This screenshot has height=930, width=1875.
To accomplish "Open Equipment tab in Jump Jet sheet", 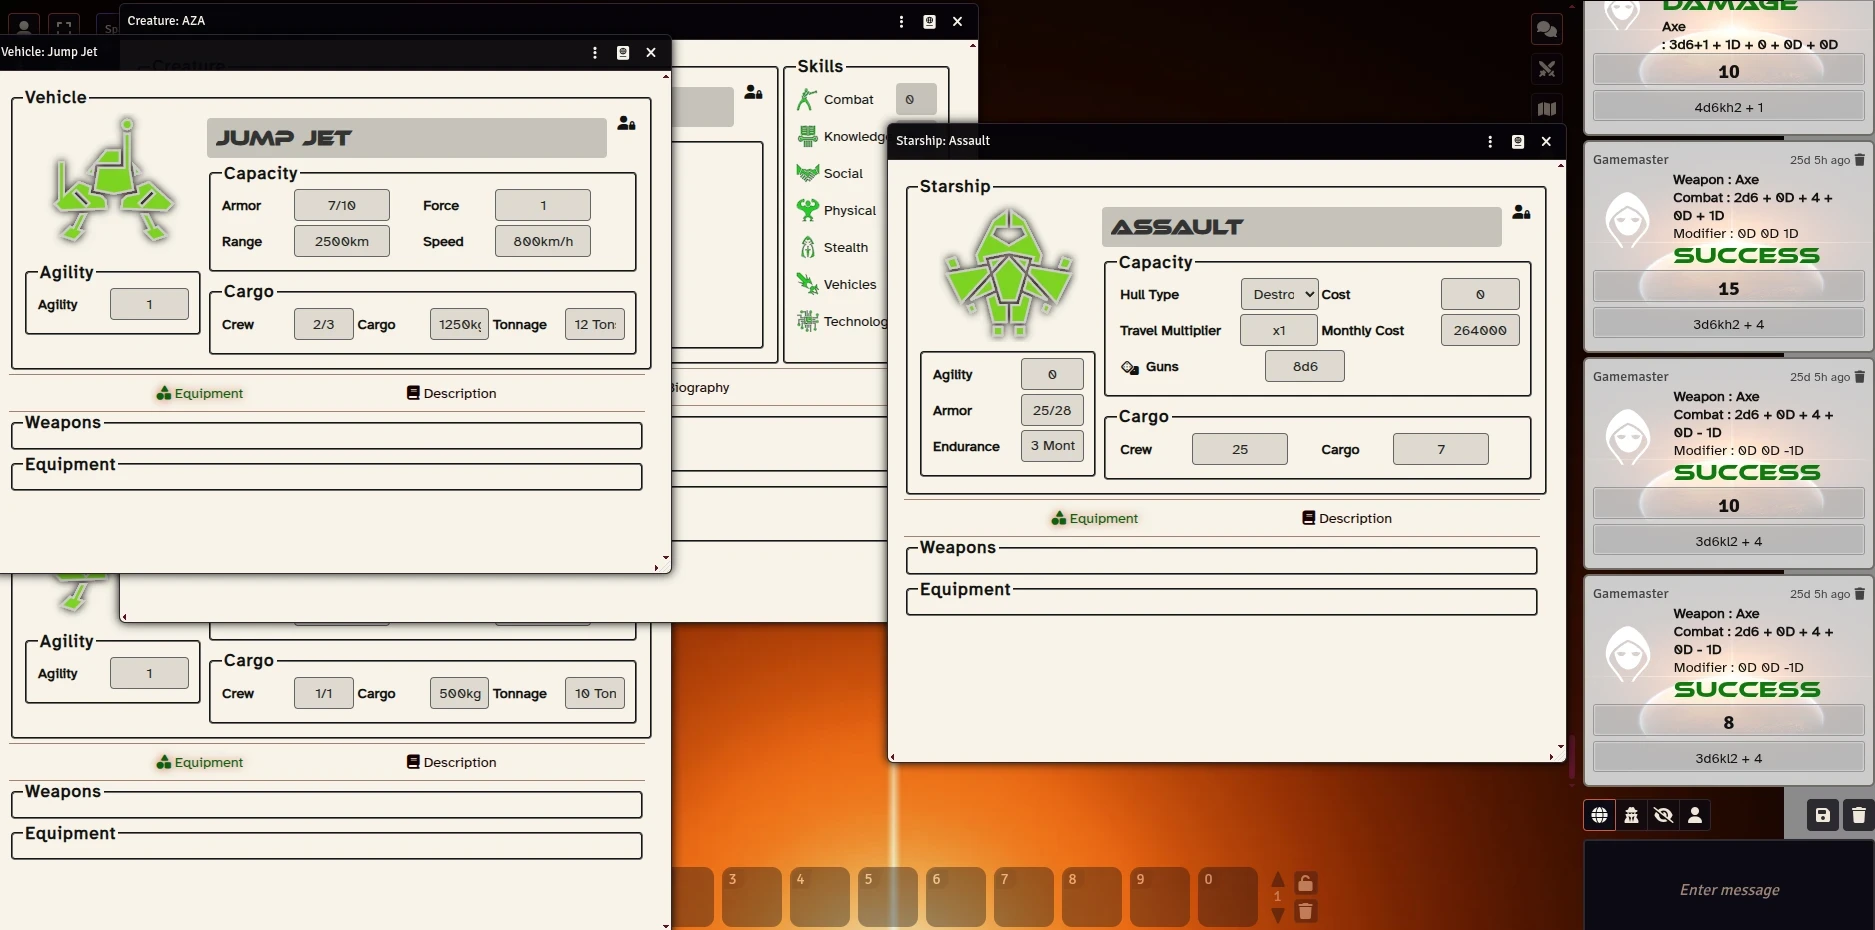I will click(x=199, y=393).
